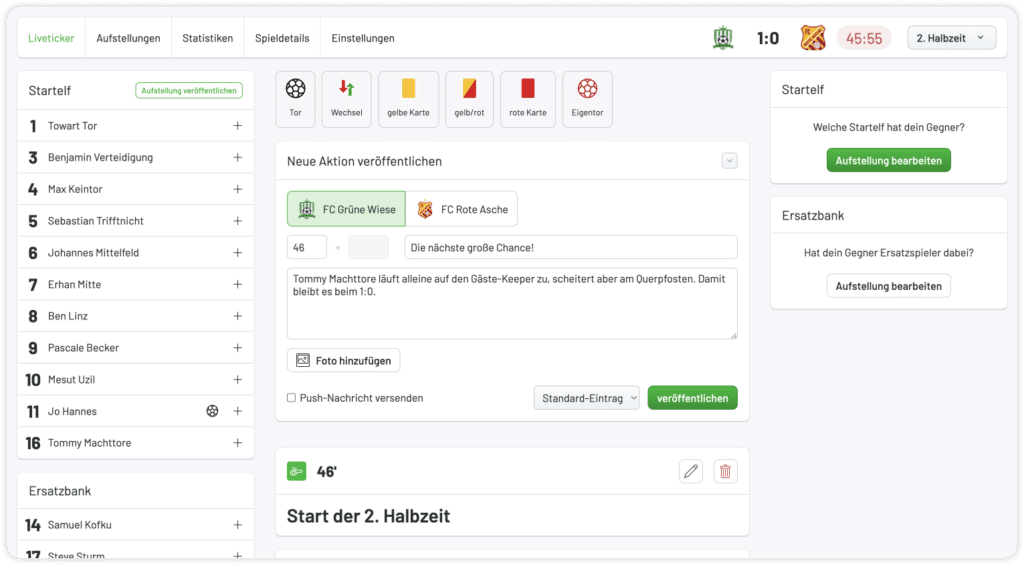Delete the 46' entry with trash icon
Viewport: 1024px width, 565px height.
[725, 471]
